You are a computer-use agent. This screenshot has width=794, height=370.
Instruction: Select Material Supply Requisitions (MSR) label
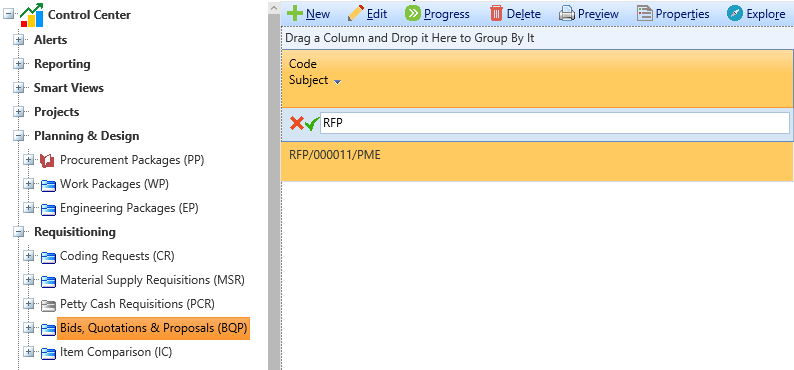[152, 280]
